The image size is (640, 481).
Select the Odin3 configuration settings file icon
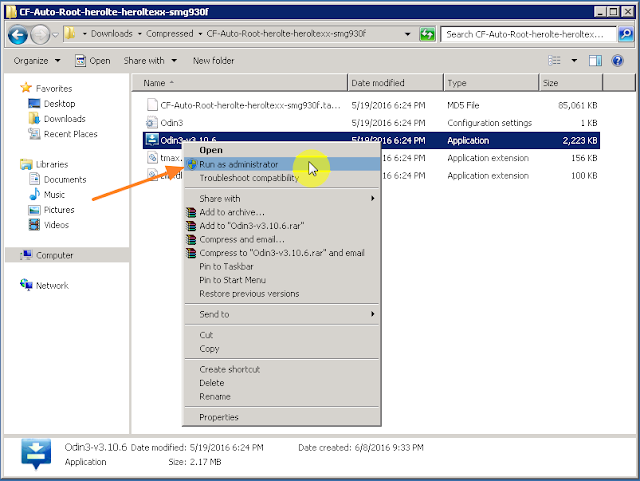(152, 122)
